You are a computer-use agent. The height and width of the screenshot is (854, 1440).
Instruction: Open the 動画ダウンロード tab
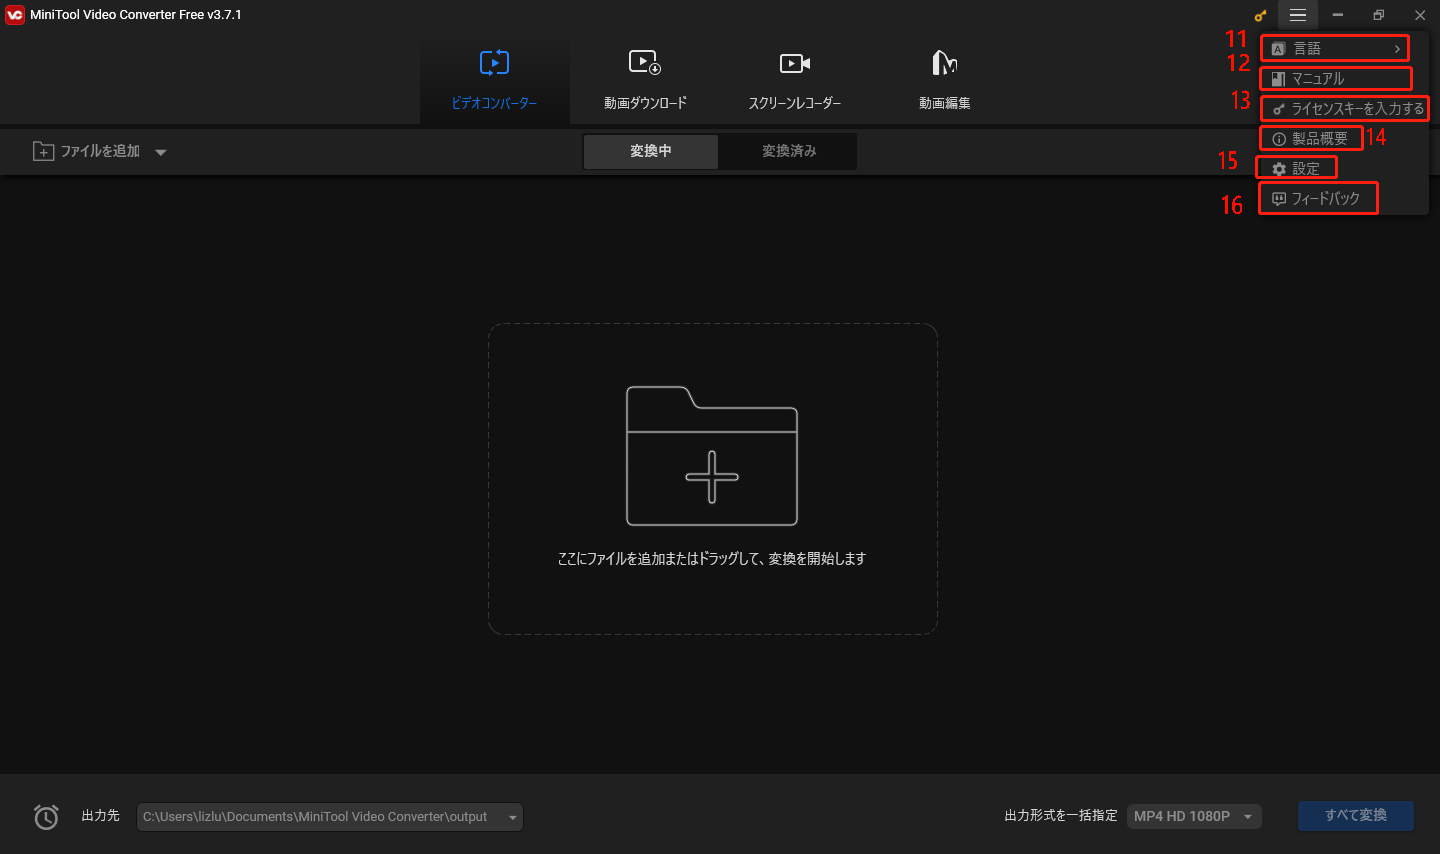[645, 80]
